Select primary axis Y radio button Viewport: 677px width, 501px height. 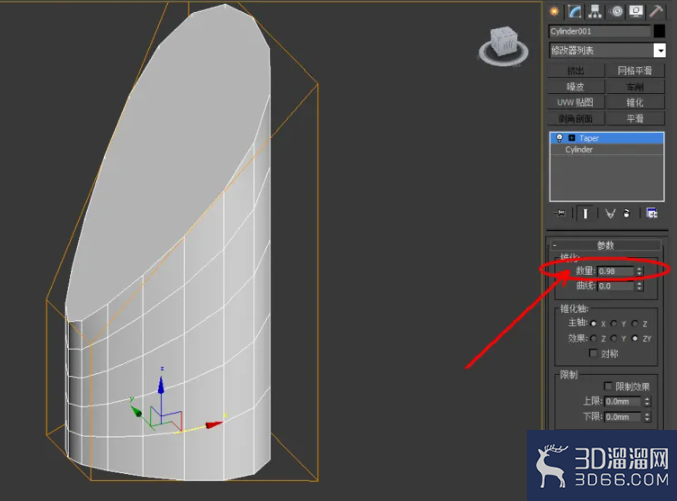click(x=614, y=323)
